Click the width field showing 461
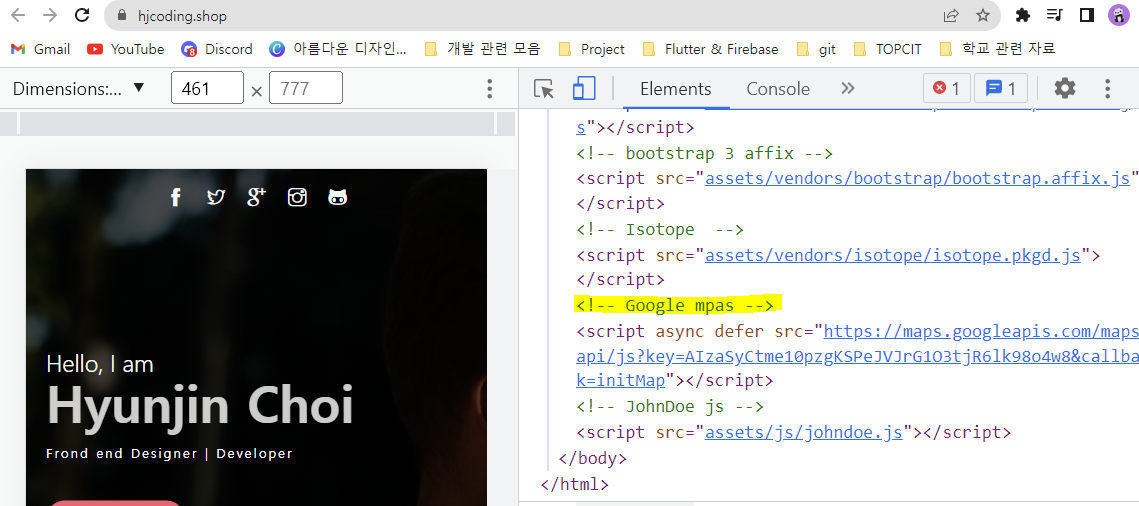This screenshot has width=1139, height=506. click(207, 89)
